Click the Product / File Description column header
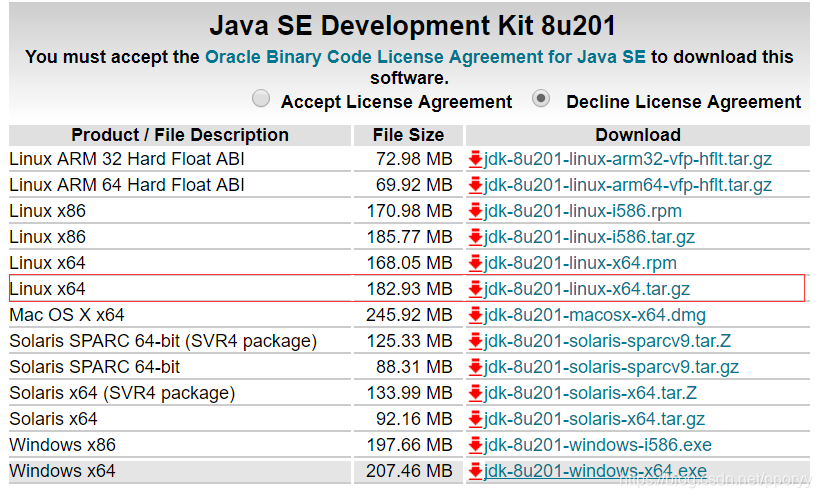Screen dimensions: 822x498 click(x=180, y=135)
